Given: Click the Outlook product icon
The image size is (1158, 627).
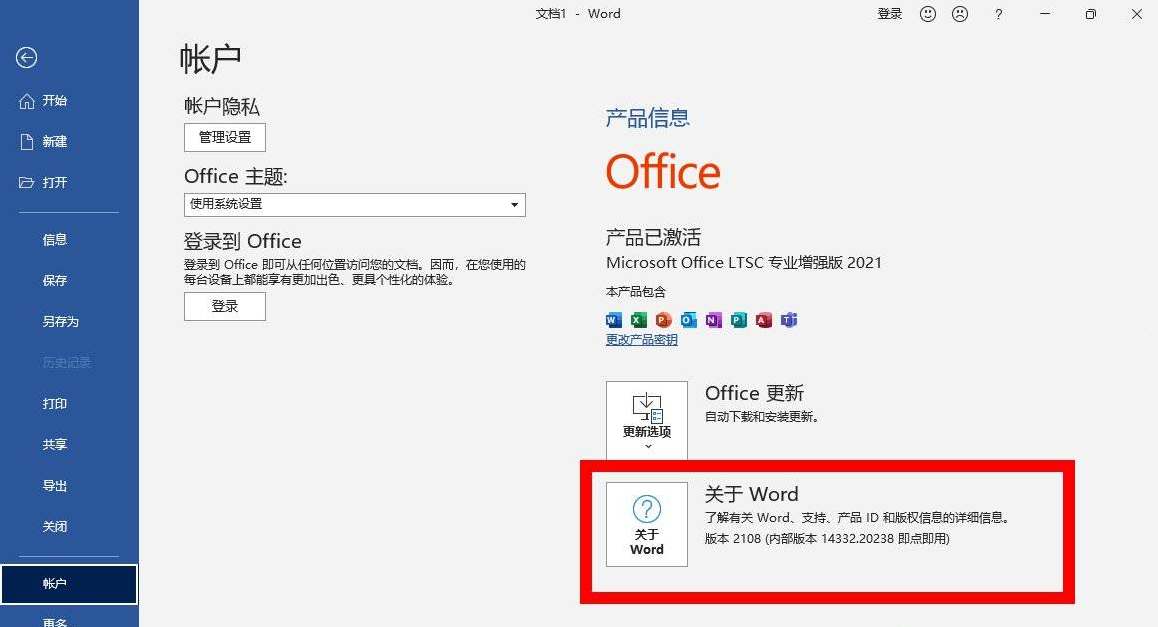Looking at the screenshot, I should pyautogui.click(x=689, y=320).
